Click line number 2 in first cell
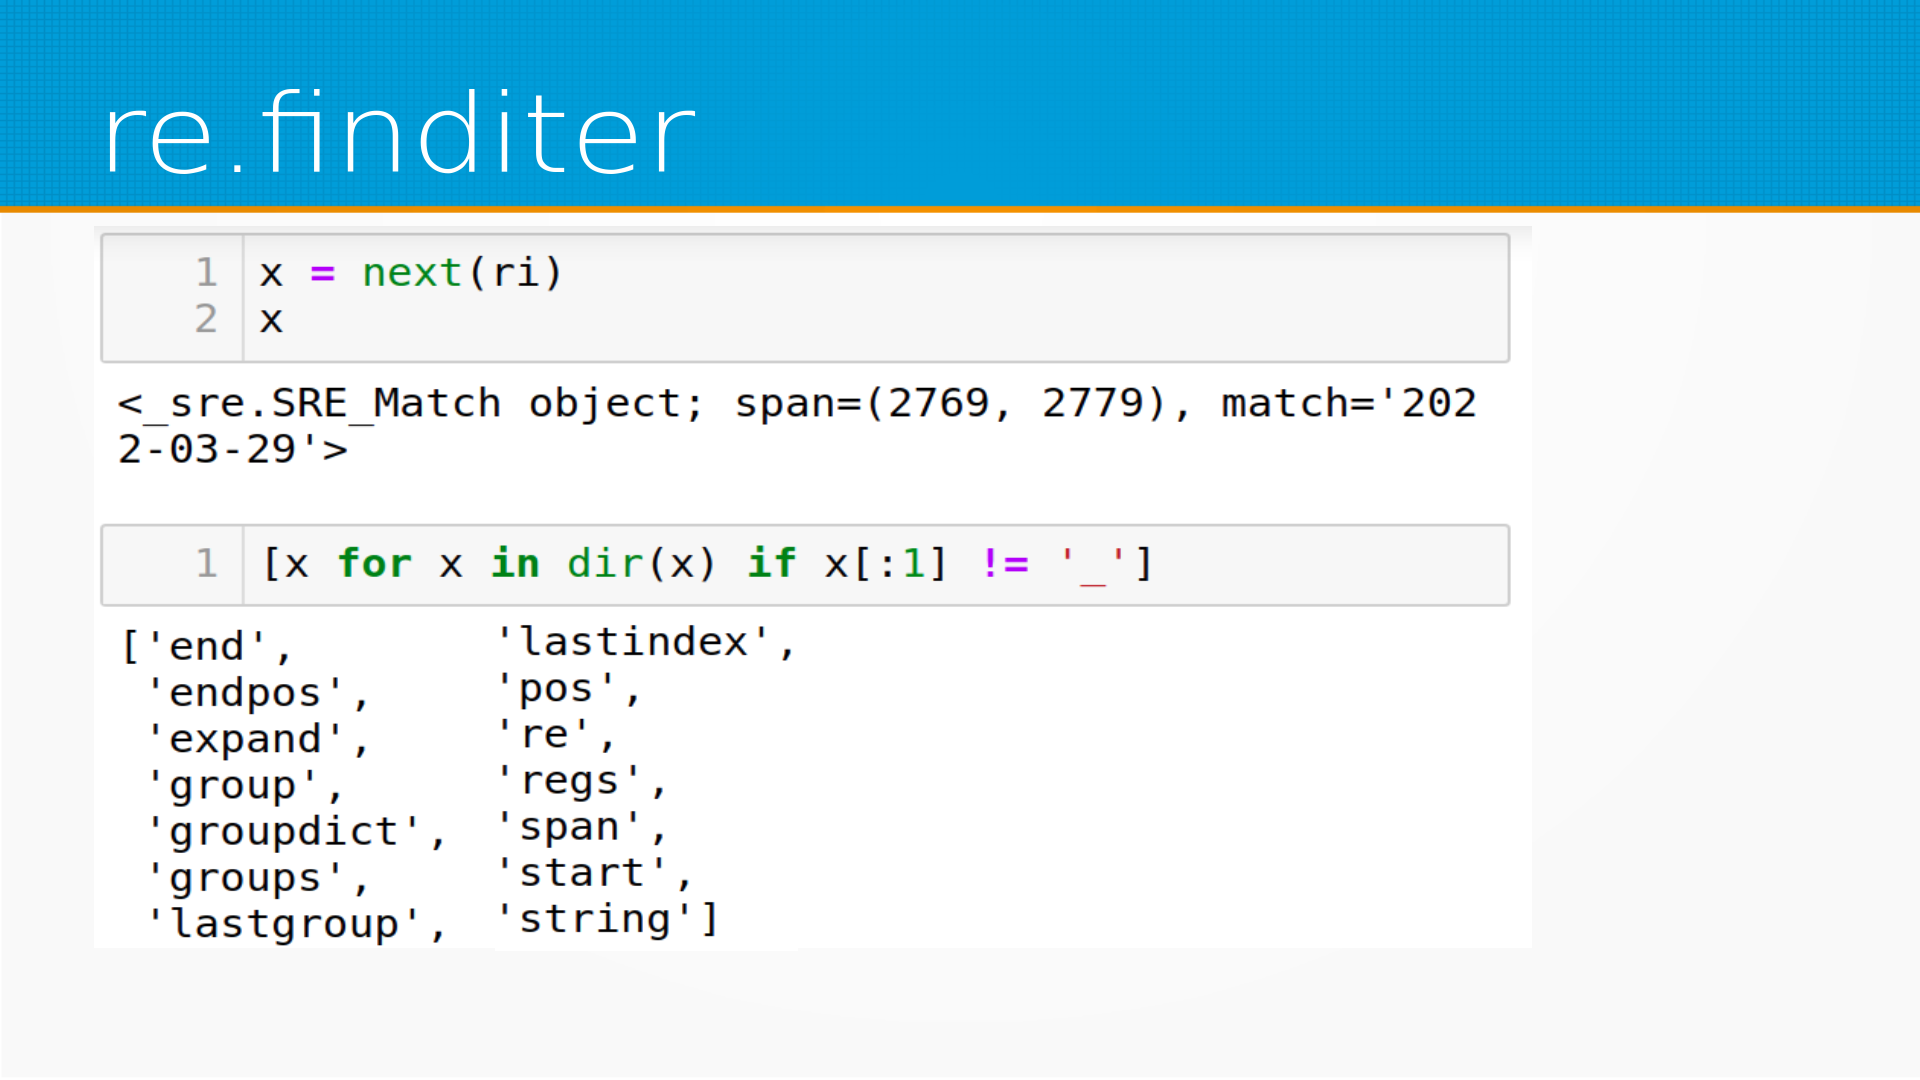This screenshot has height=1080, width=1920. pos(206,319)
